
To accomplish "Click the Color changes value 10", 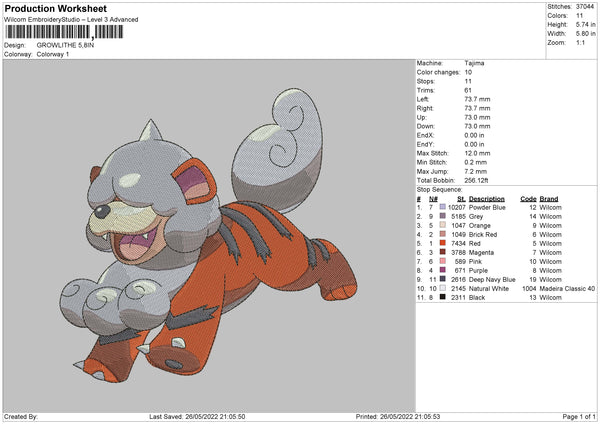I will [x=468, y=72].
